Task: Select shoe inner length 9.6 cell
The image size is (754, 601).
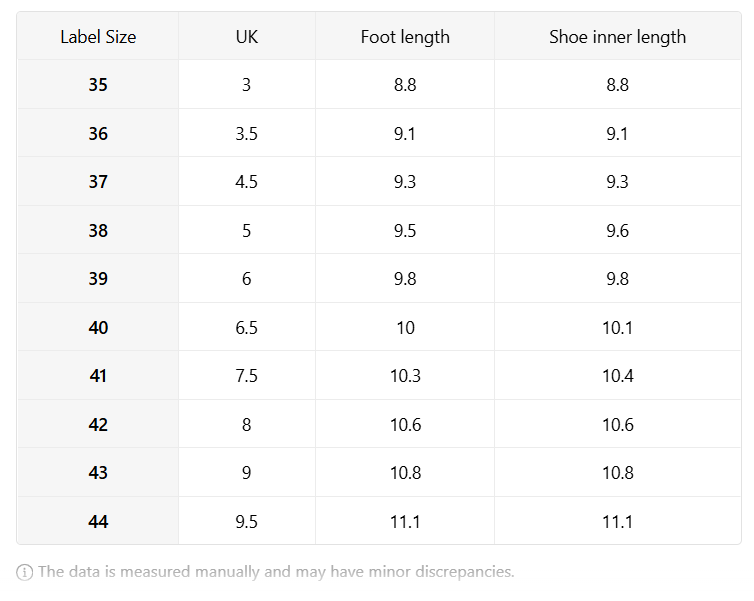Action: click(x=617, y=230)
